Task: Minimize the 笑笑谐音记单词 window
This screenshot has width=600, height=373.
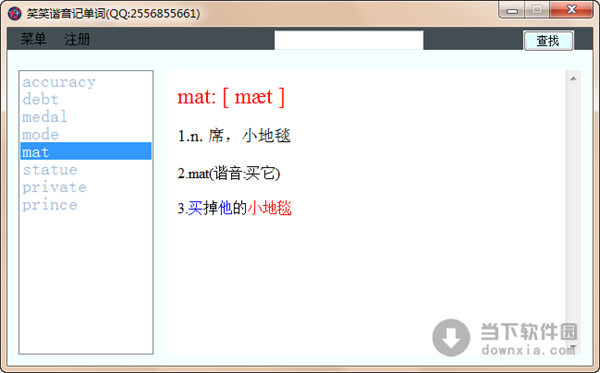Action: [x=512, y=10]
